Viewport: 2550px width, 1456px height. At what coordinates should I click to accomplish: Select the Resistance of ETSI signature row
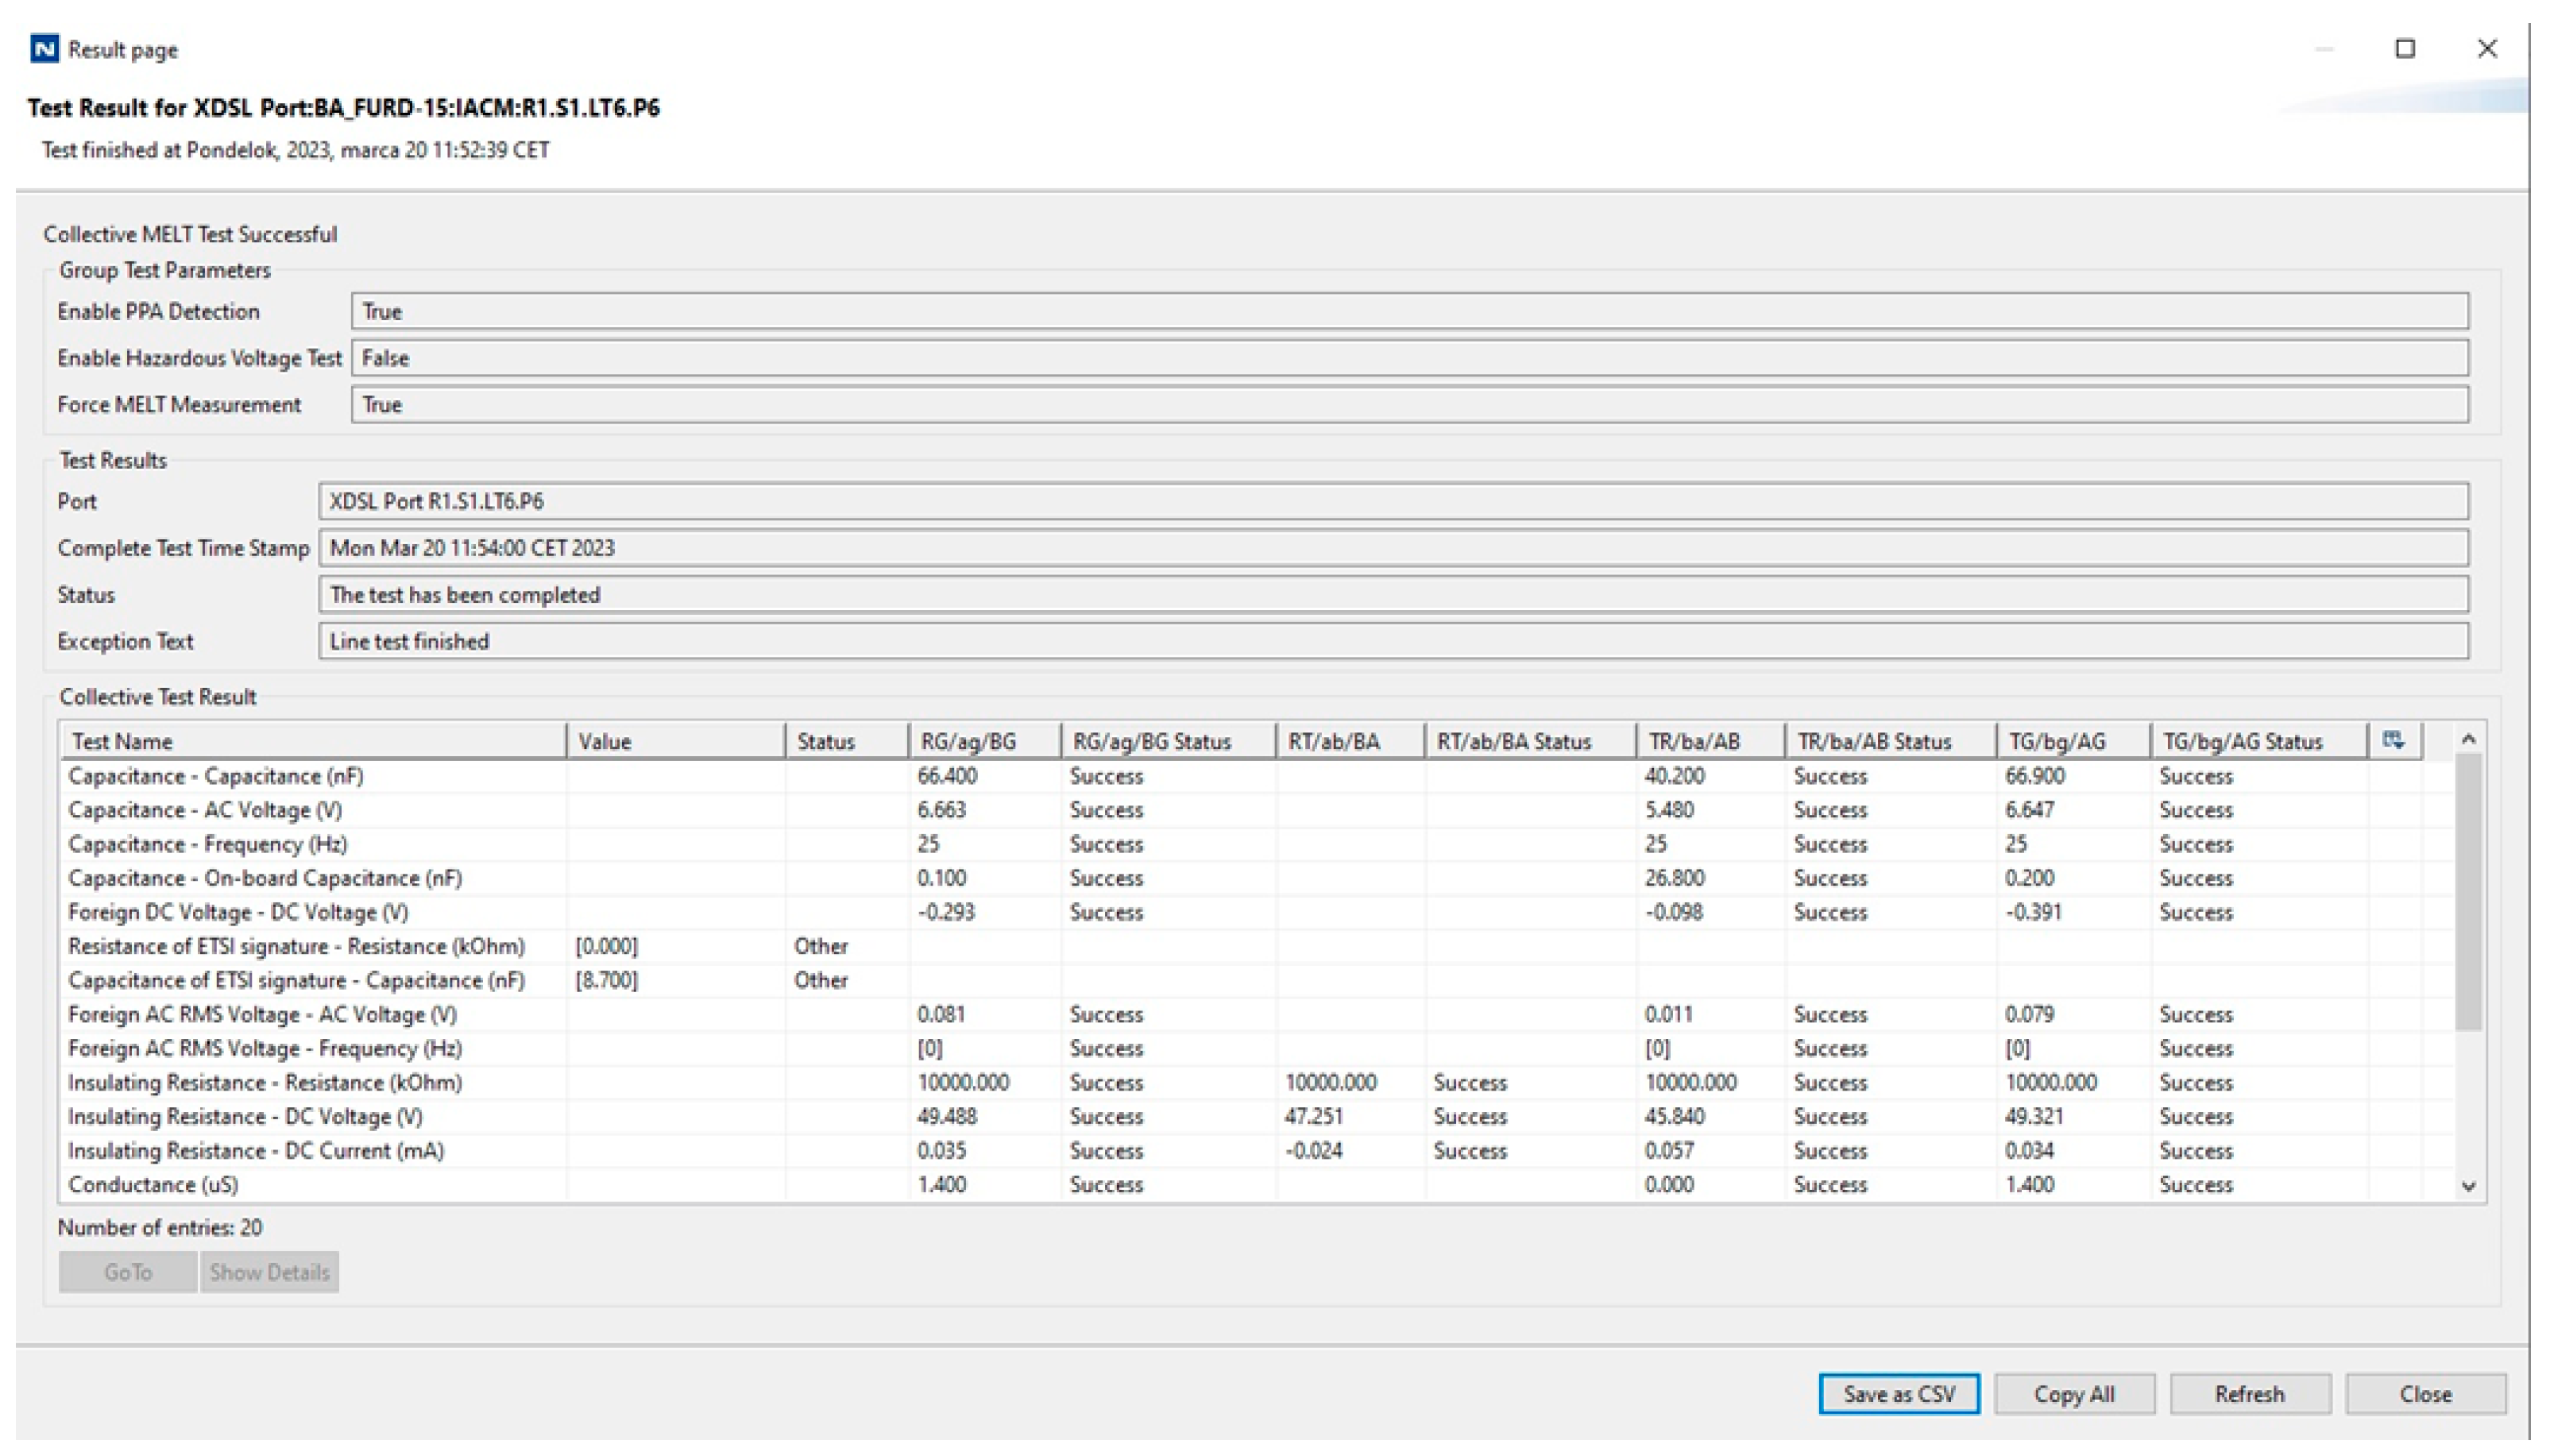296,946
